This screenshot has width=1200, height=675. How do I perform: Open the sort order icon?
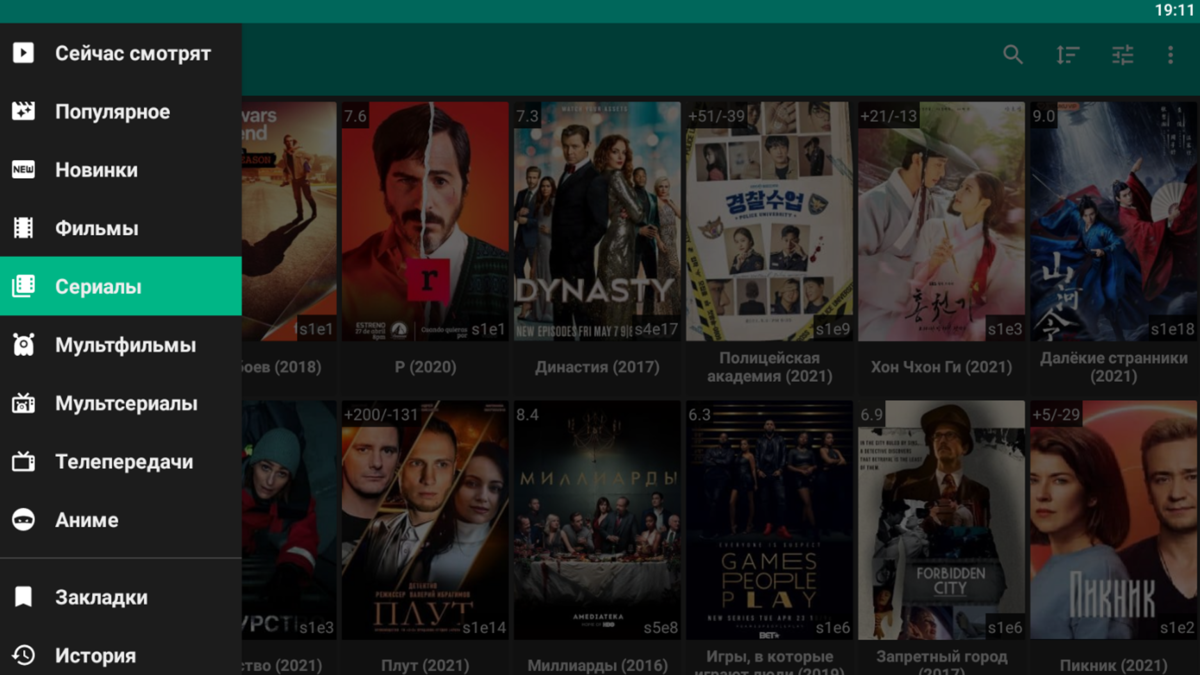tap(1068, 55)
